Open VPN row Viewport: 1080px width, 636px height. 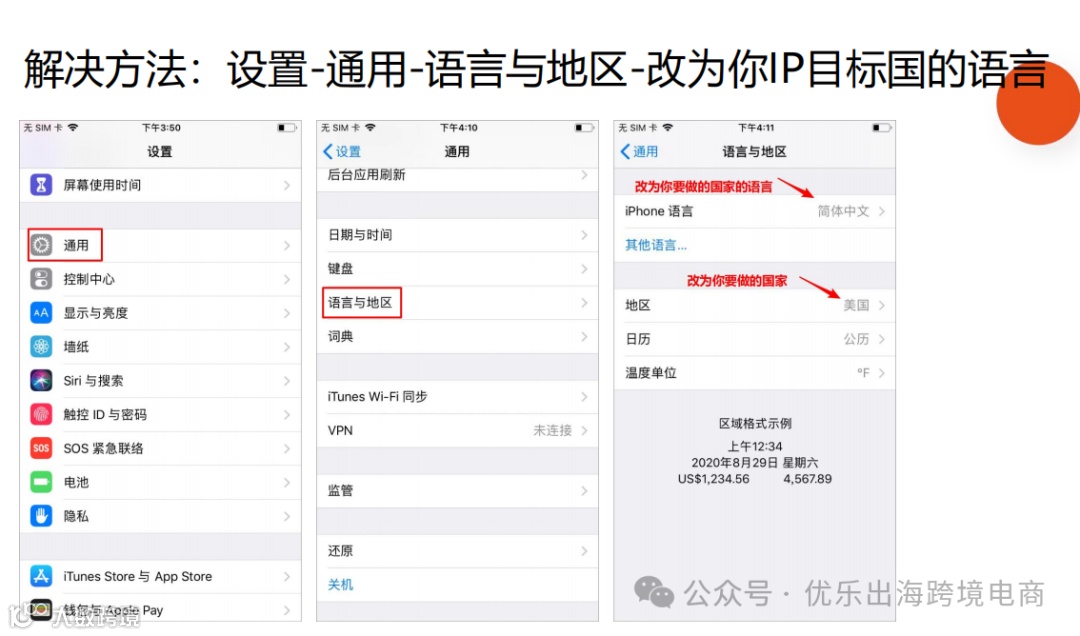pos(457,430)
